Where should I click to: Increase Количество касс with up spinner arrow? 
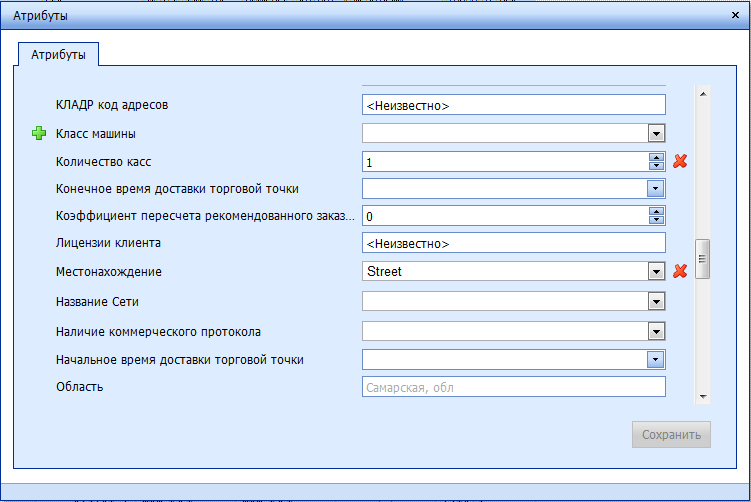click(656, 157)
